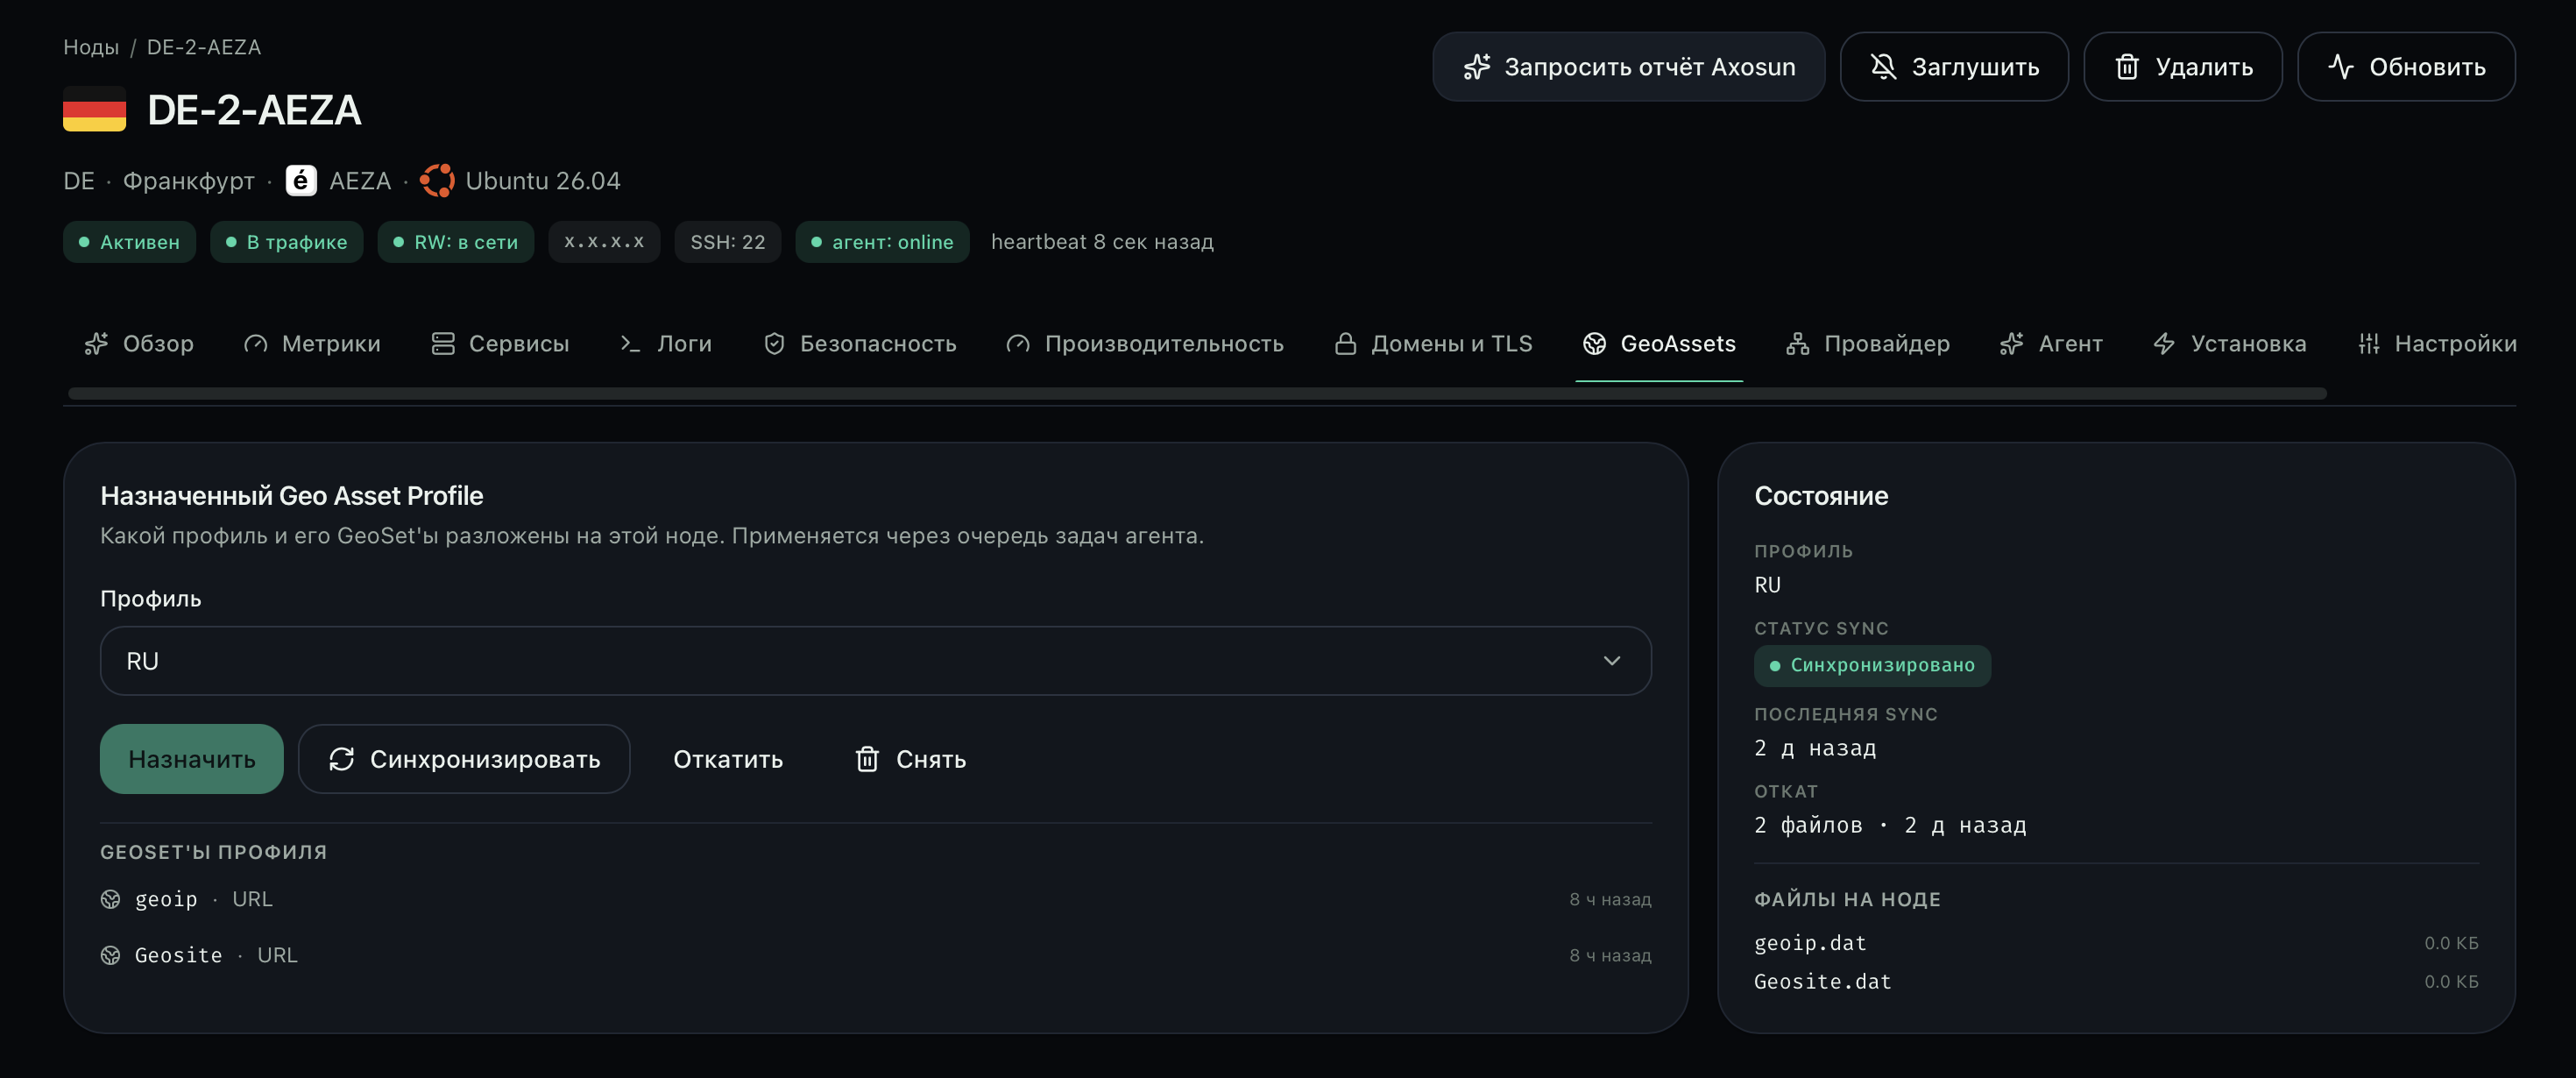Click the SSH: 22 chip
Image resolution: width=2576 pixels, height=1078 pixels.
pos(728,242)
